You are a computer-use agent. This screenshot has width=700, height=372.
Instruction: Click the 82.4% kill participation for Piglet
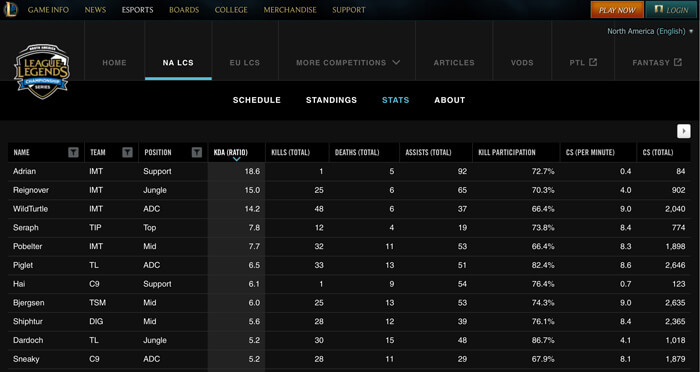coord(543,265)
